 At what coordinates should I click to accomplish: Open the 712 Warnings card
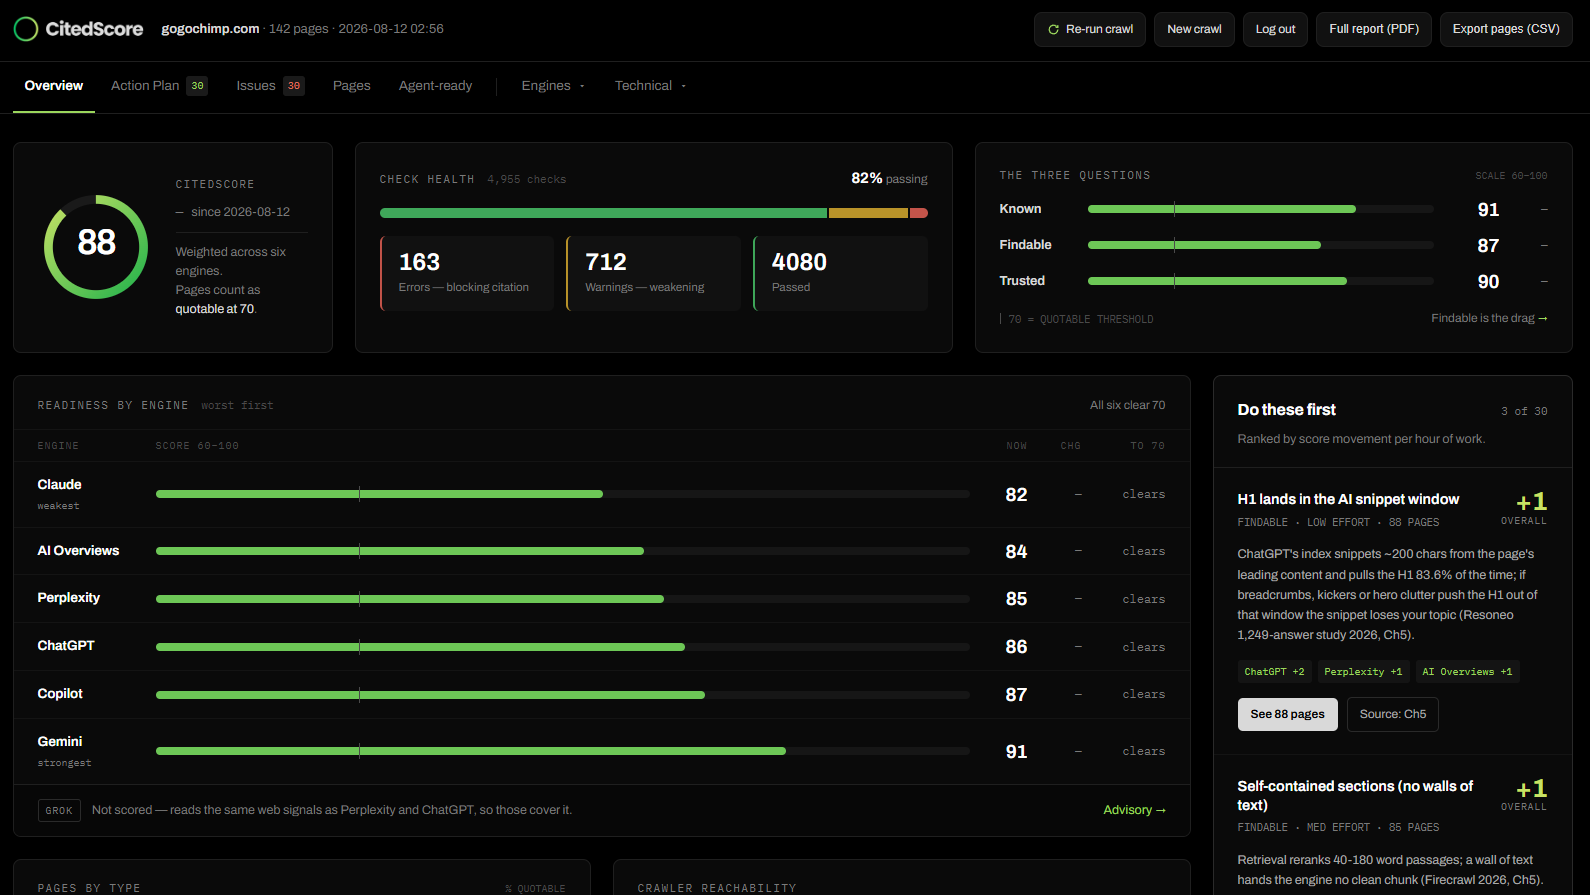pyautogui.click(x=653, y=273)
